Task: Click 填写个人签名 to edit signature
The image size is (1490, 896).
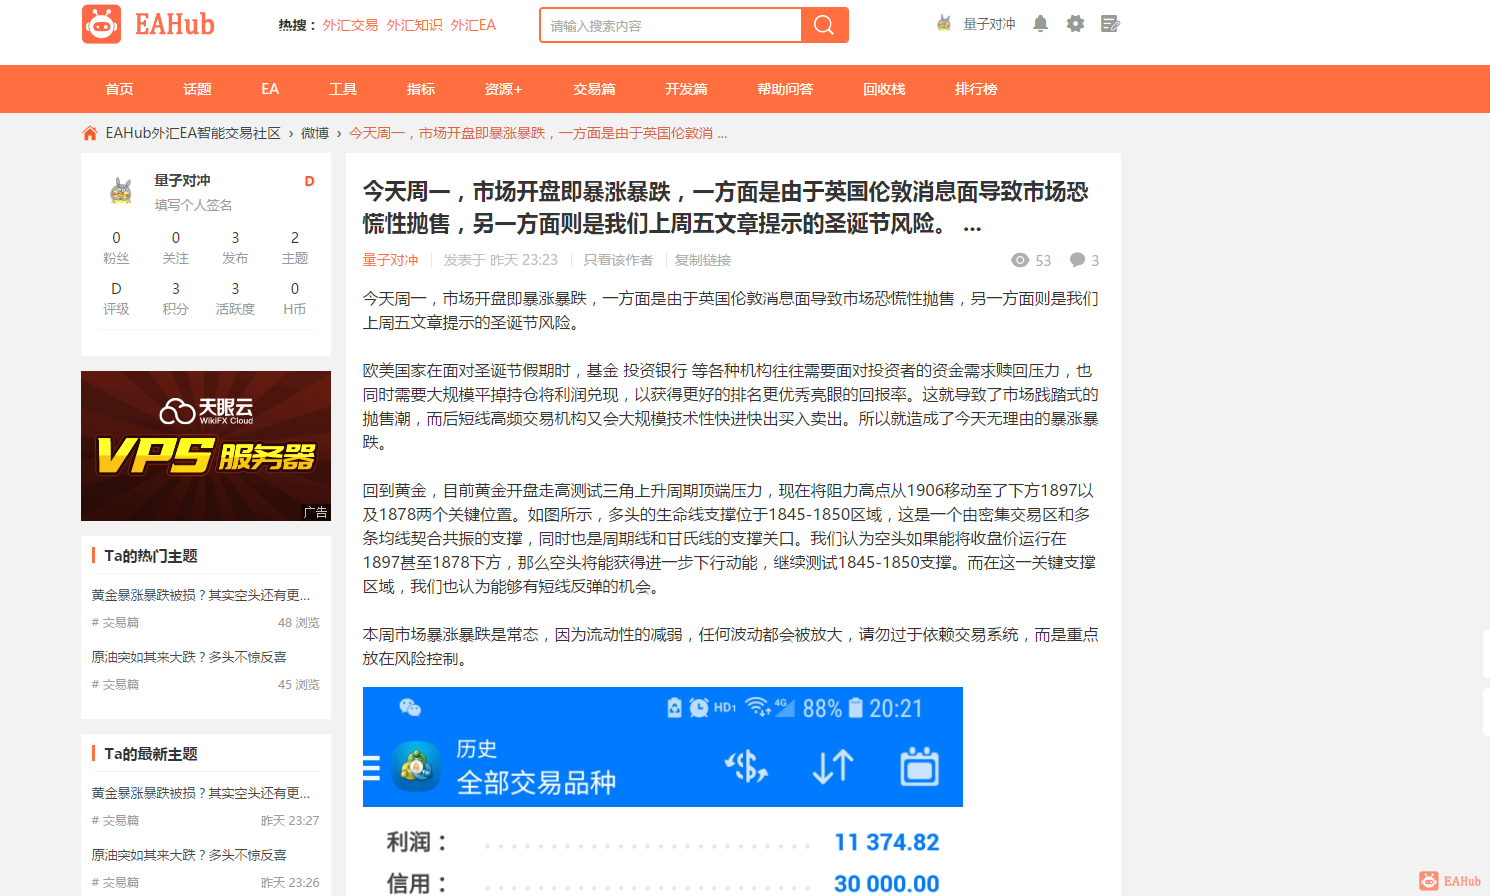Action: pyautogui.click(x=193, y=205)
